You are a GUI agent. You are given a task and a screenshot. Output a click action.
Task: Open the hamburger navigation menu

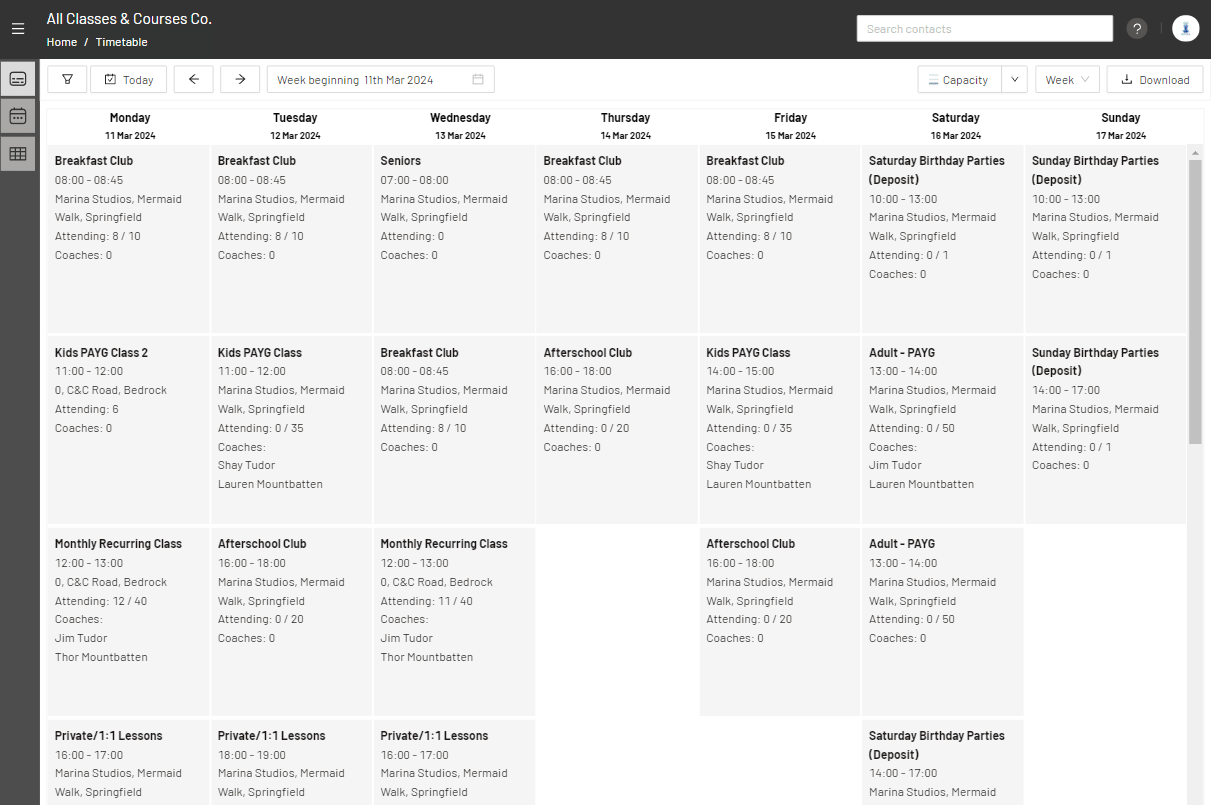(x=18, y=29)
